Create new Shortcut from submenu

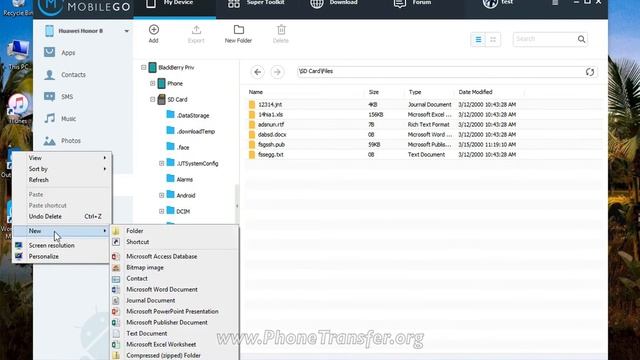(x=174, y=242)
